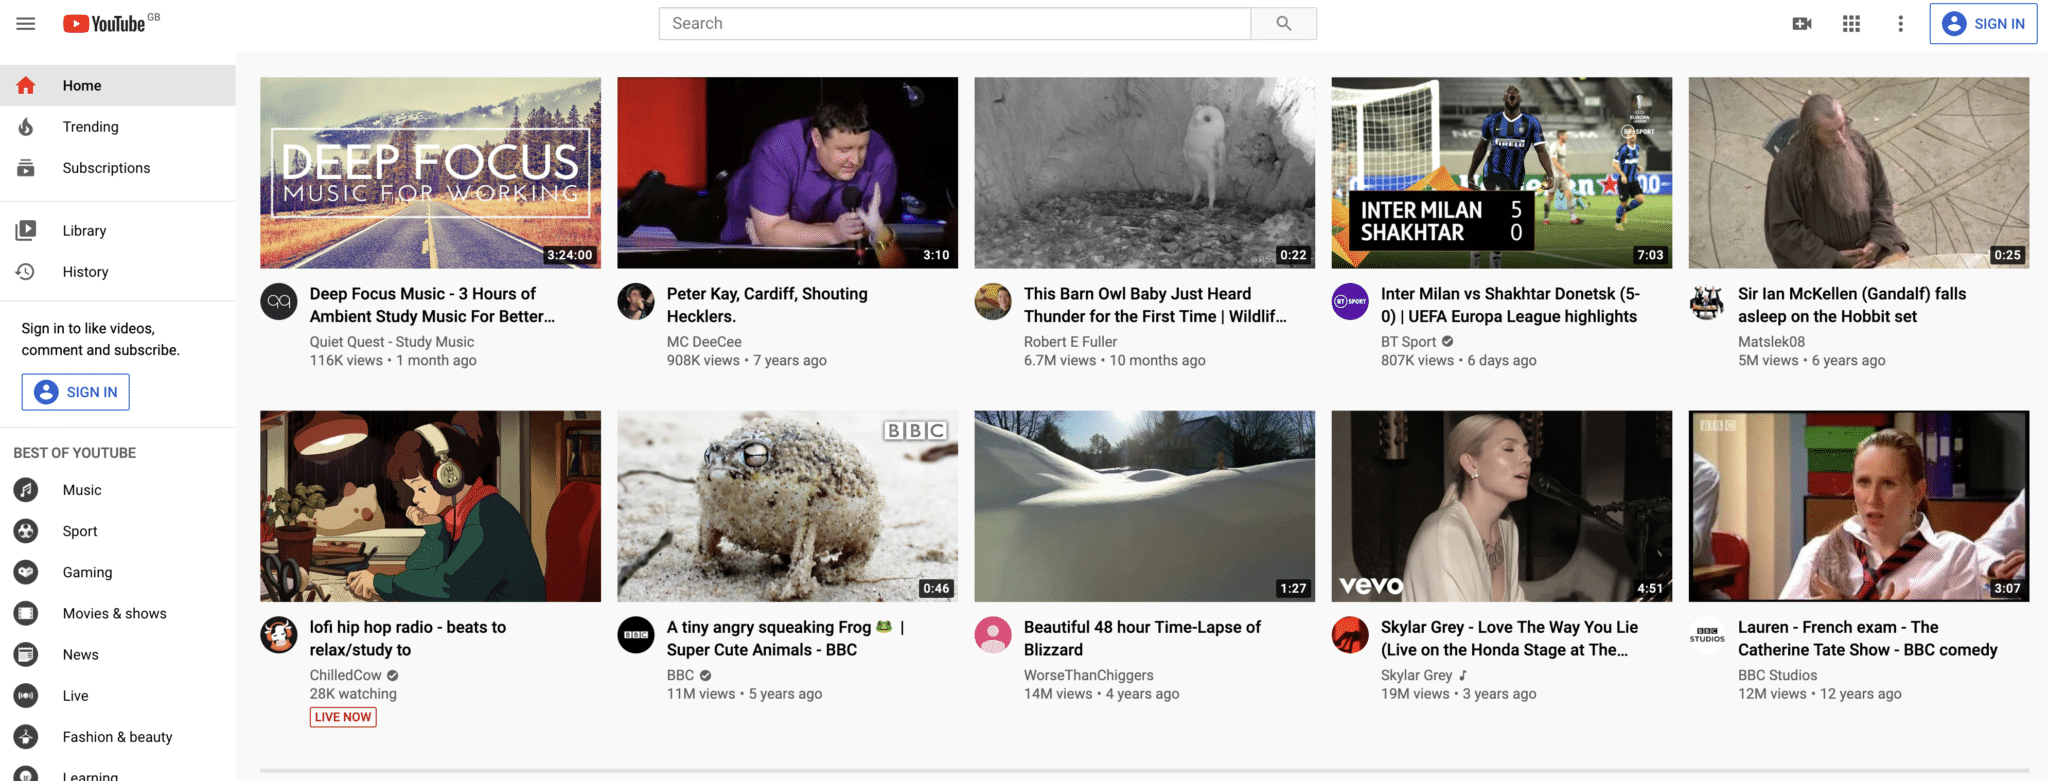Select Trending in the sidebar
The height and width of the screenshot is (781, 2048).
[x=118, y=127]
